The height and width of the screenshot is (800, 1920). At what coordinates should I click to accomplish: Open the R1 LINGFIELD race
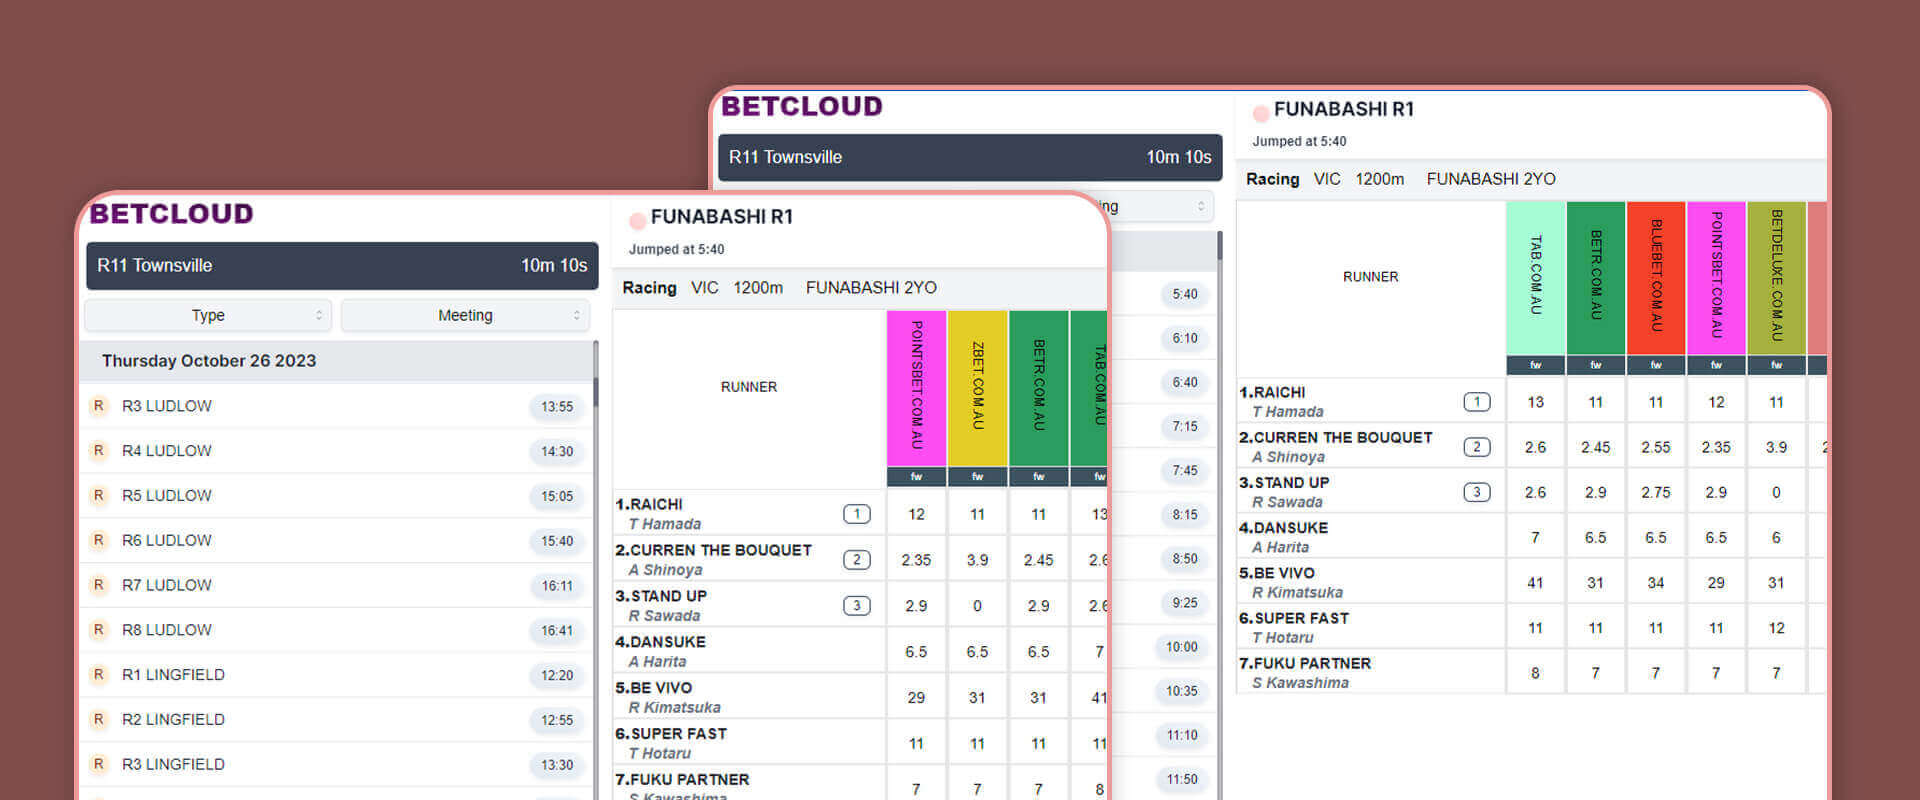(x=336, y=675)
